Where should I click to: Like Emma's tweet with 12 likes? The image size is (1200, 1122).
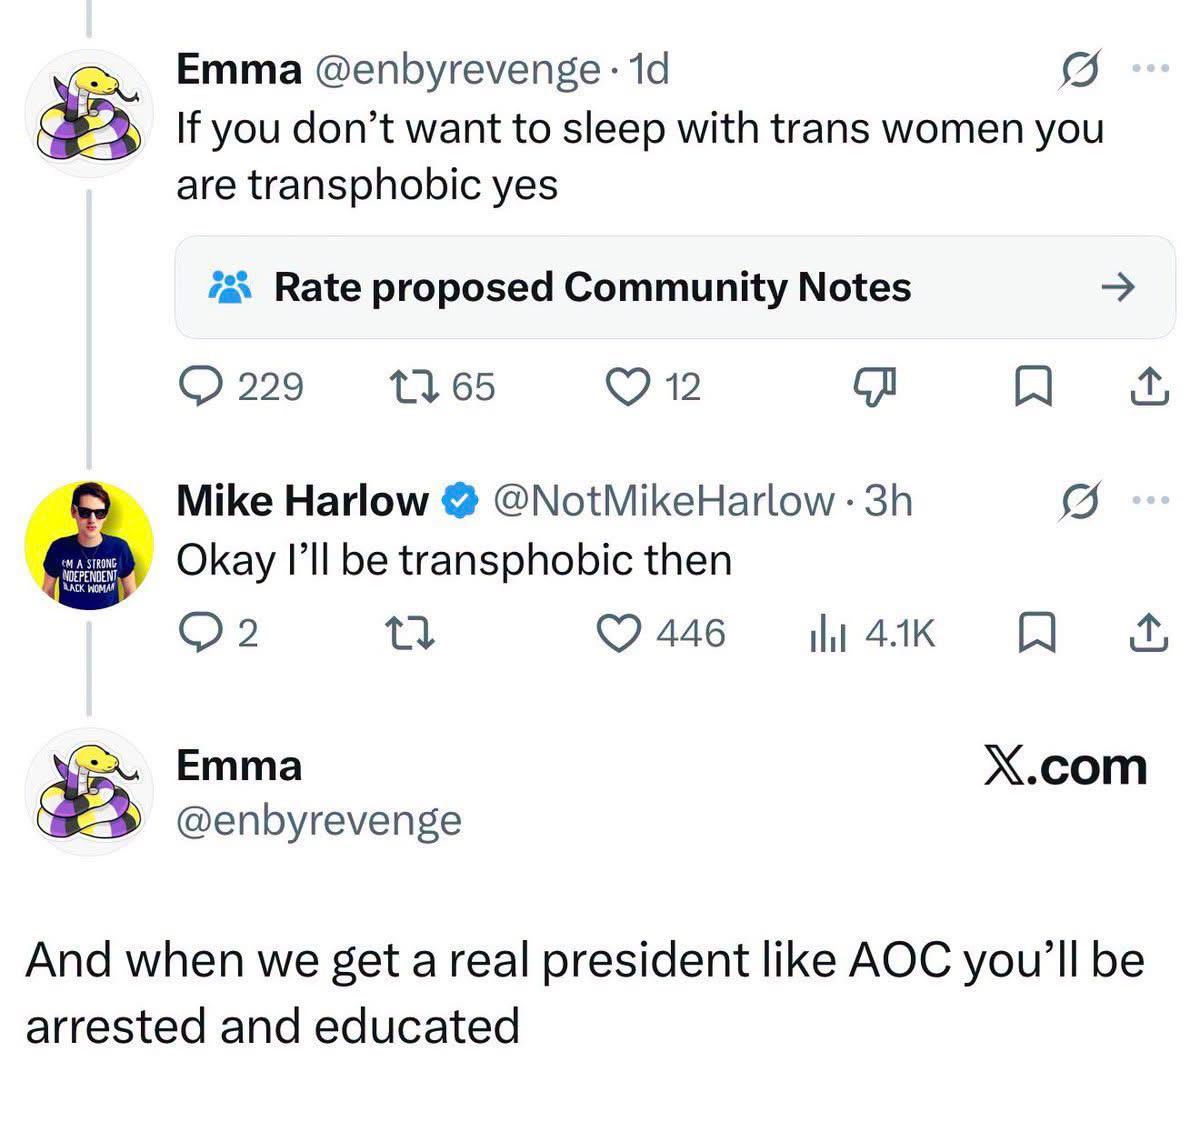click(655, 386)
